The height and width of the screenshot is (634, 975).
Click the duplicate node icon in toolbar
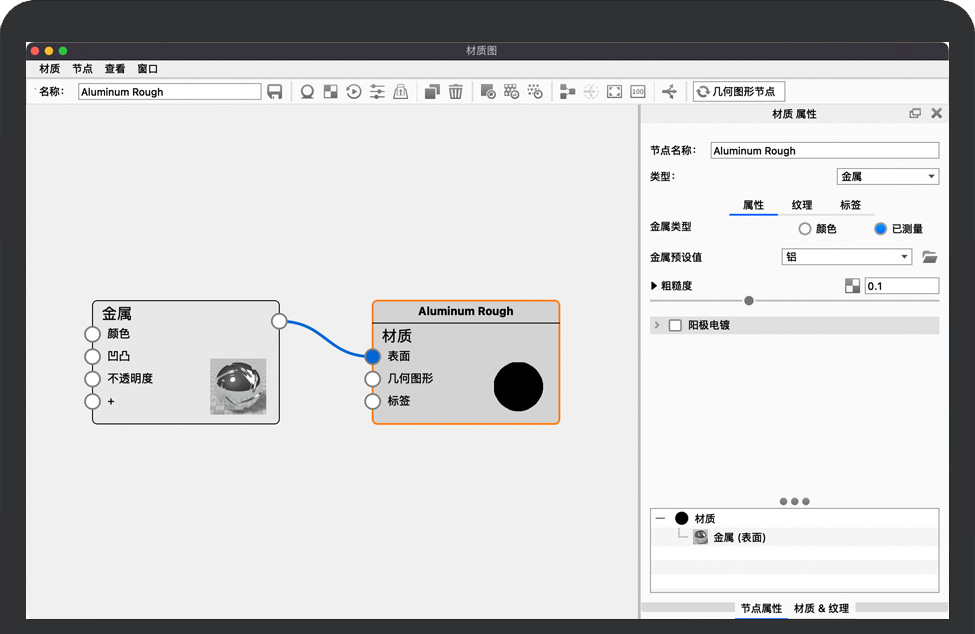pos(432,92)
